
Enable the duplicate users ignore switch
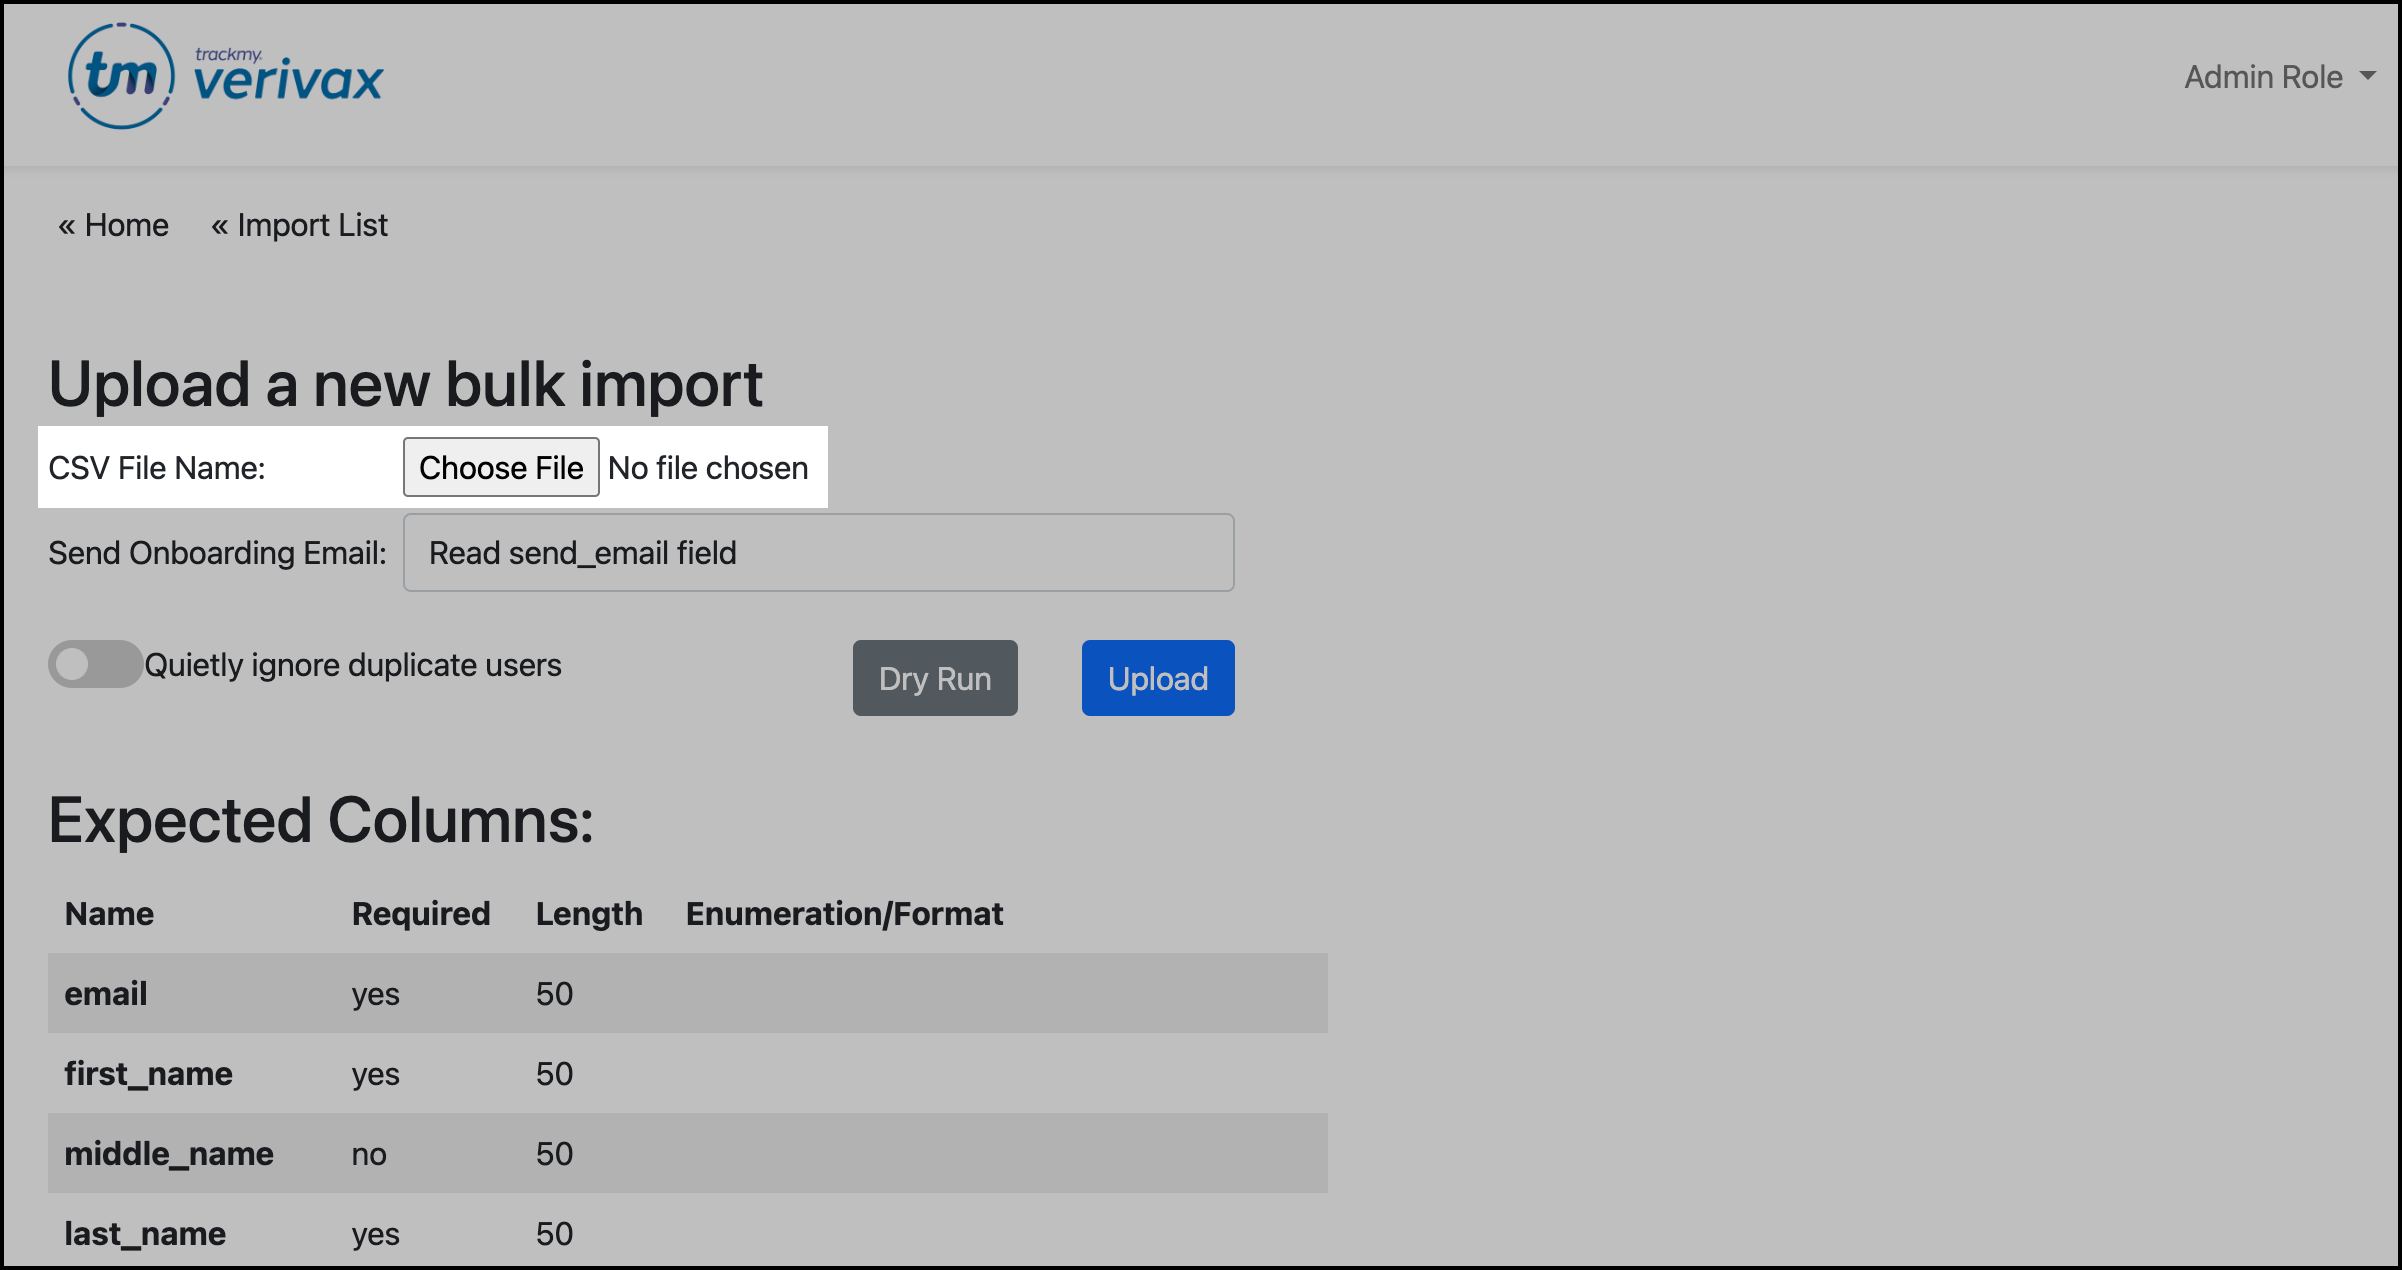[x=95, y=664]
